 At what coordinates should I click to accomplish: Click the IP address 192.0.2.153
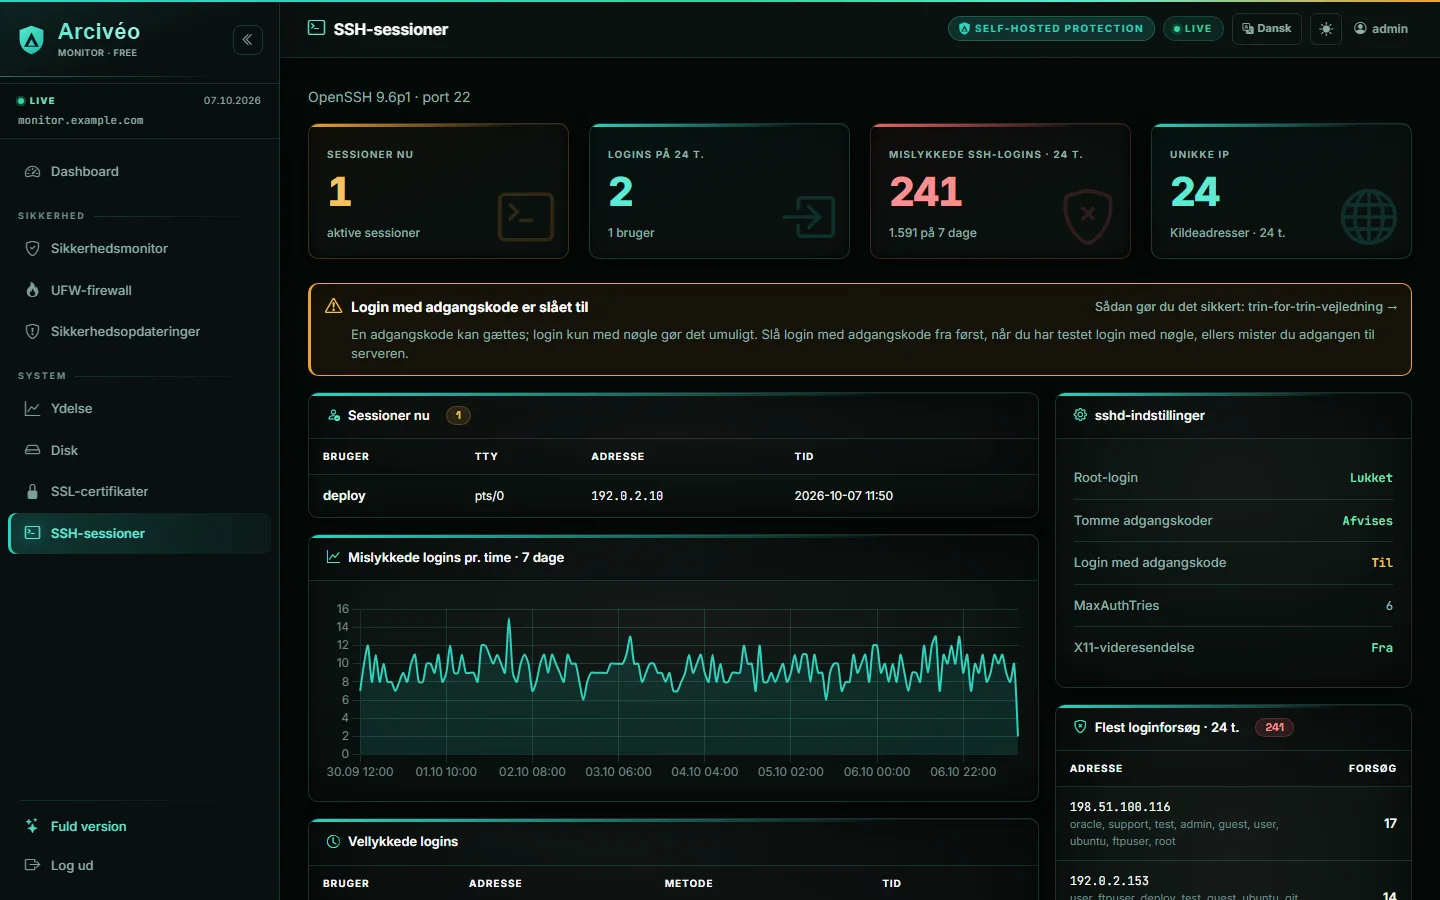(1109, 881)
